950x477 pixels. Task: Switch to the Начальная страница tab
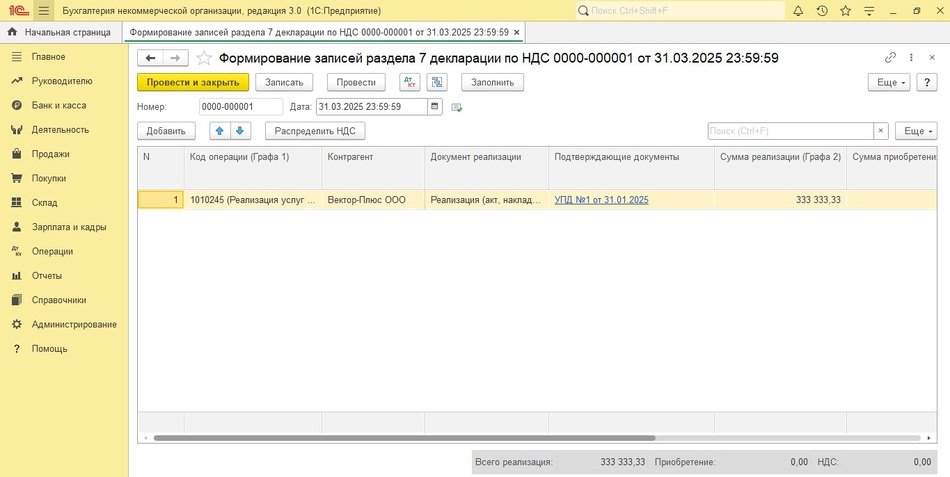(x=60, y=32)
